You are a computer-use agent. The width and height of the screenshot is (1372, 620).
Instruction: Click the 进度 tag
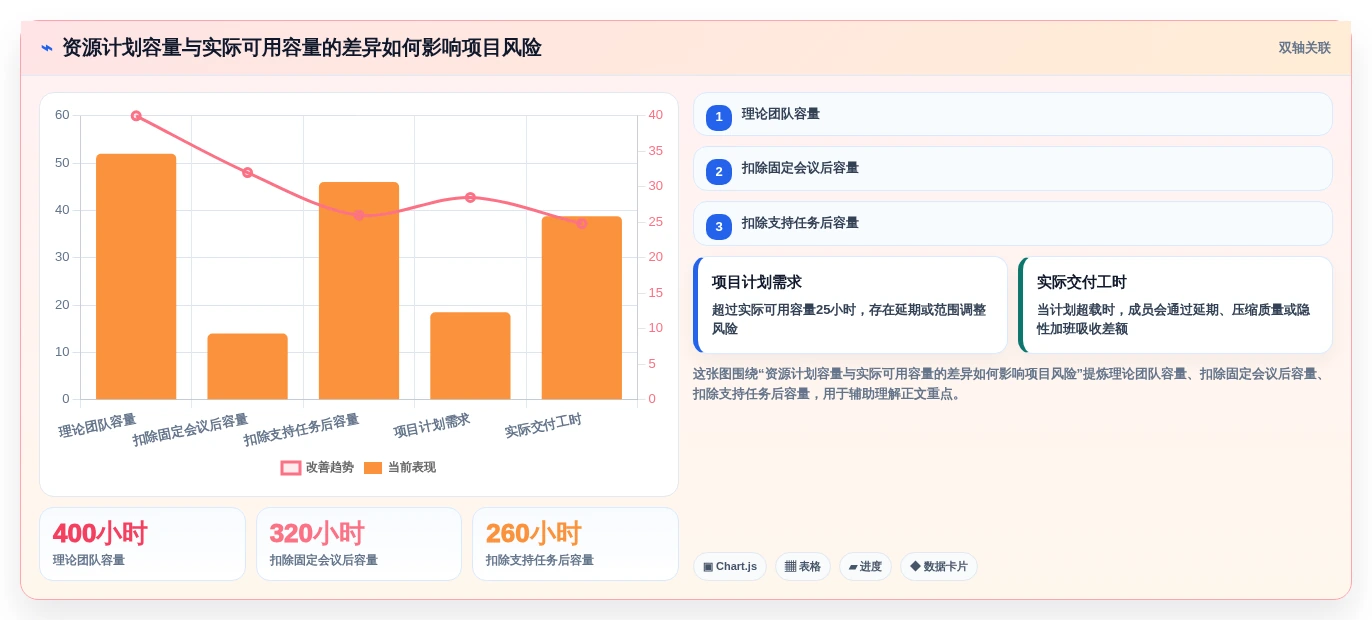coord(865,567)
